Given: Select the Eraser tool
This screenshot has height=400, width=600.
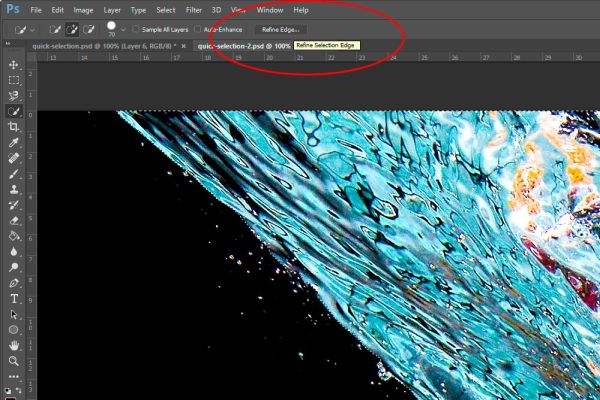Looking at the screenshot, I should coord(14,220).
